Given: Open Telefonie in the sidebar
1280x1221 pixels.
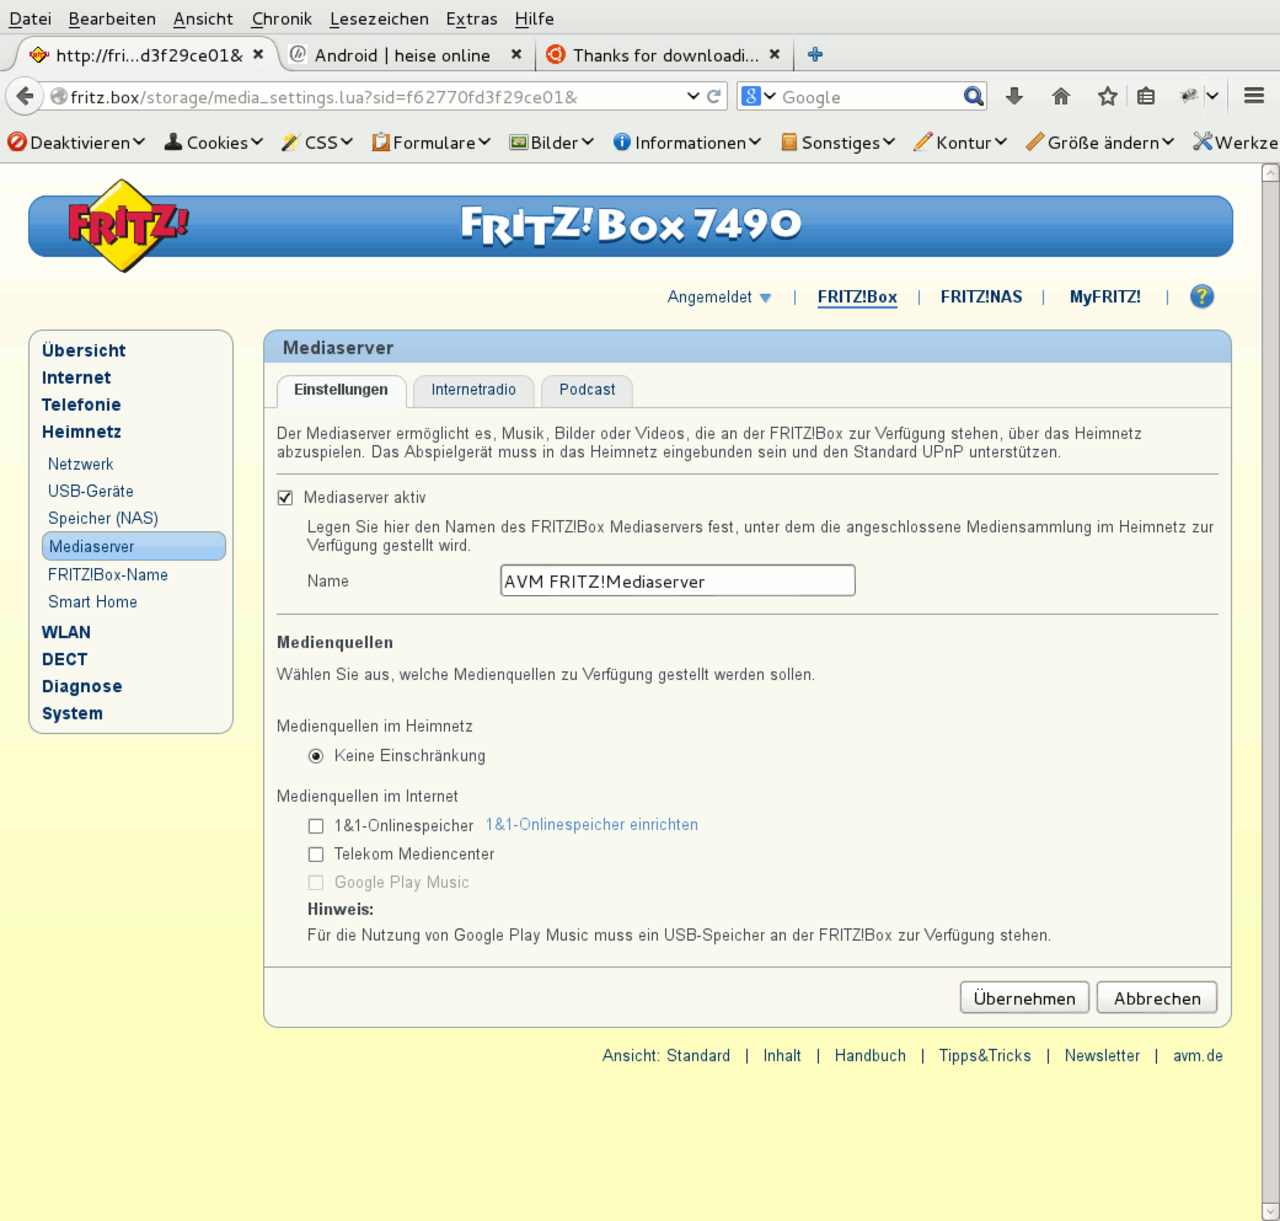Looking at the screenshot, I should coord(81,405).
